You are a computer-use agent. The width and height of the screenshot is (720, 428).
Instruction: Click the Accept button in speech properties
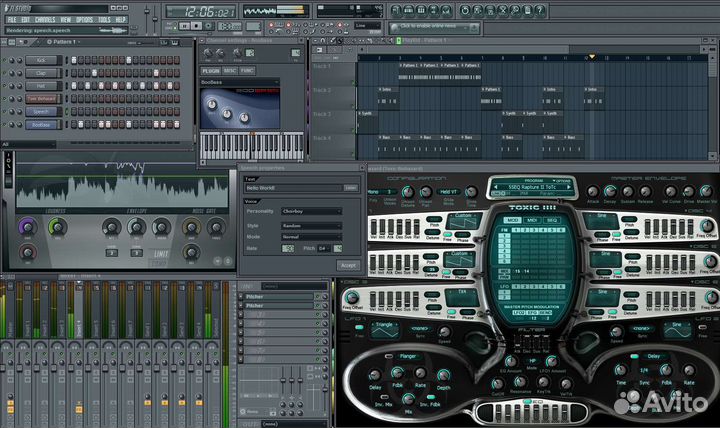348,265
